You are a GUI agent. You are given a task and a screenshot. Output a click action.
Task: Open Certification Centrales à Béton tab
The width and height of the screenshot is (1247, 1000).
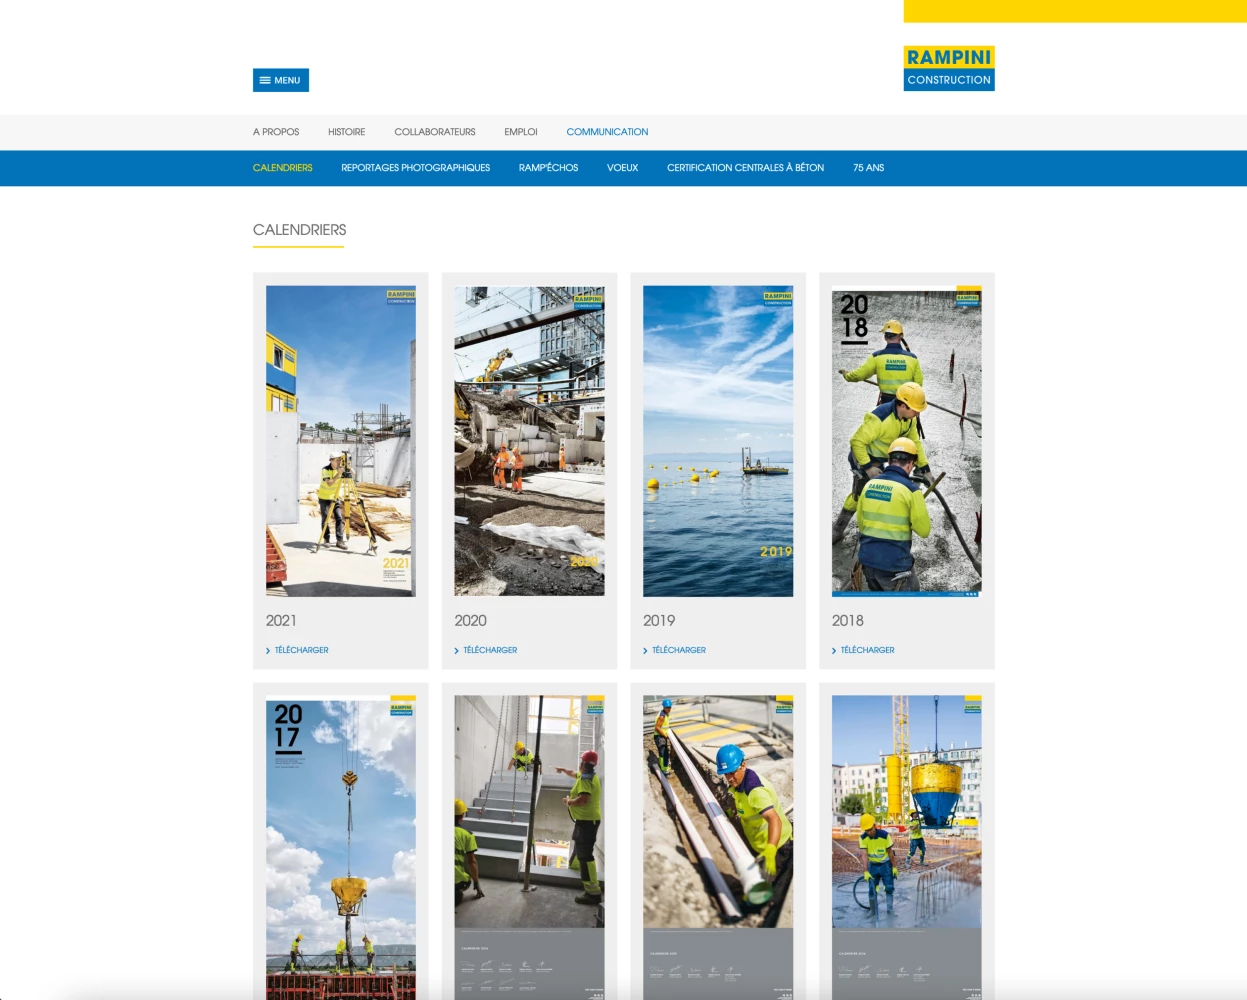coord(745,168)
